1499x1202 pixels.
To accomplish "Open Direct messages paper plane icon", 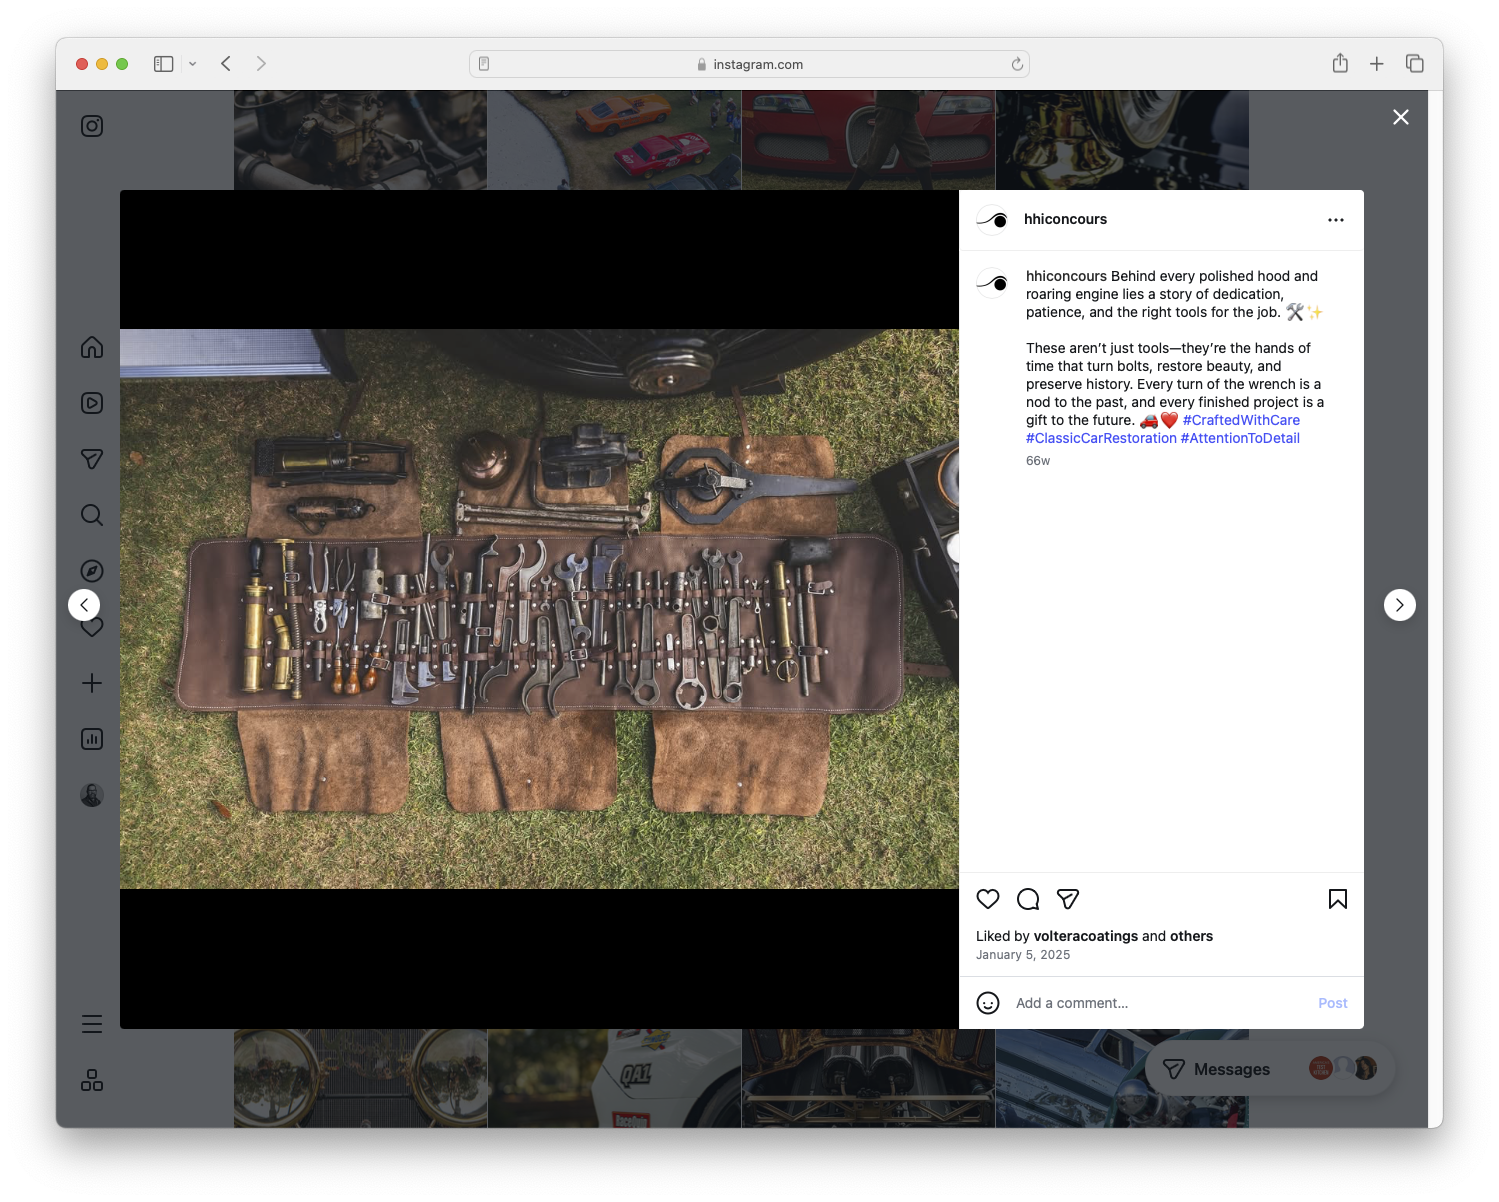I will pos(91,459).
